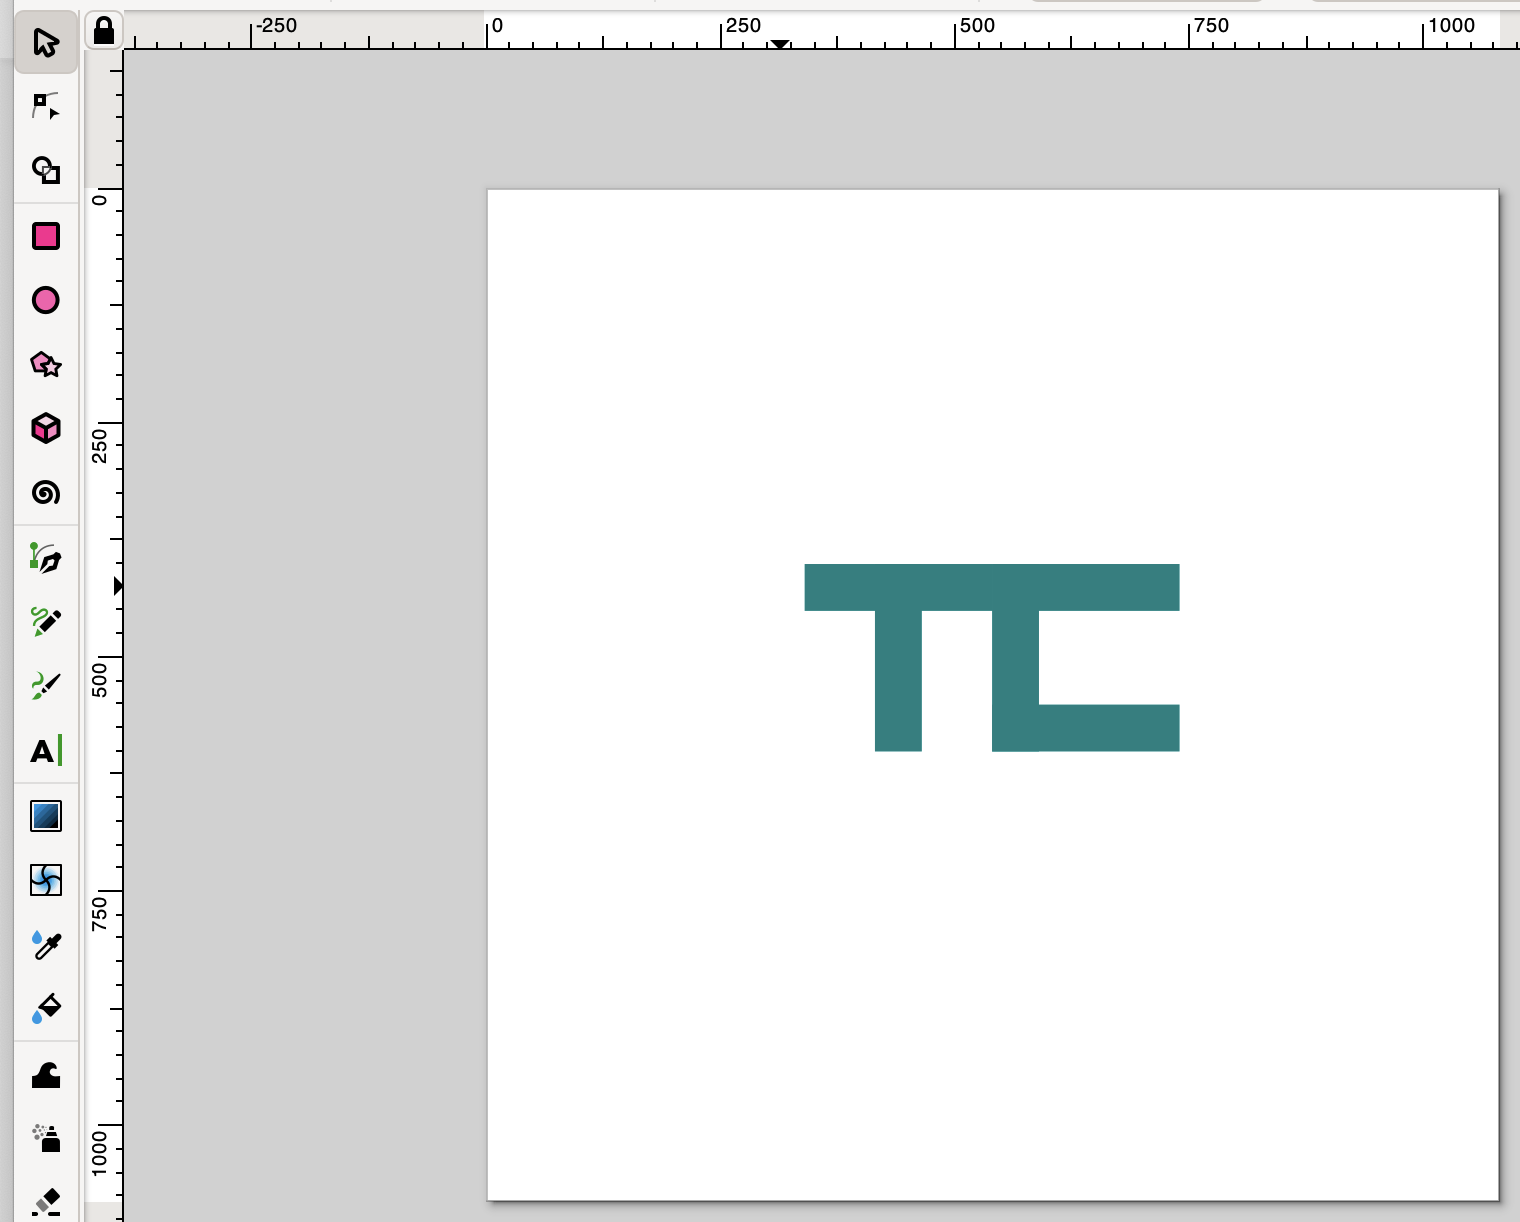This screenshot has height=1222, width=1520.
Task: Choose the Pencil freehand tool
Action: (46, 622)
